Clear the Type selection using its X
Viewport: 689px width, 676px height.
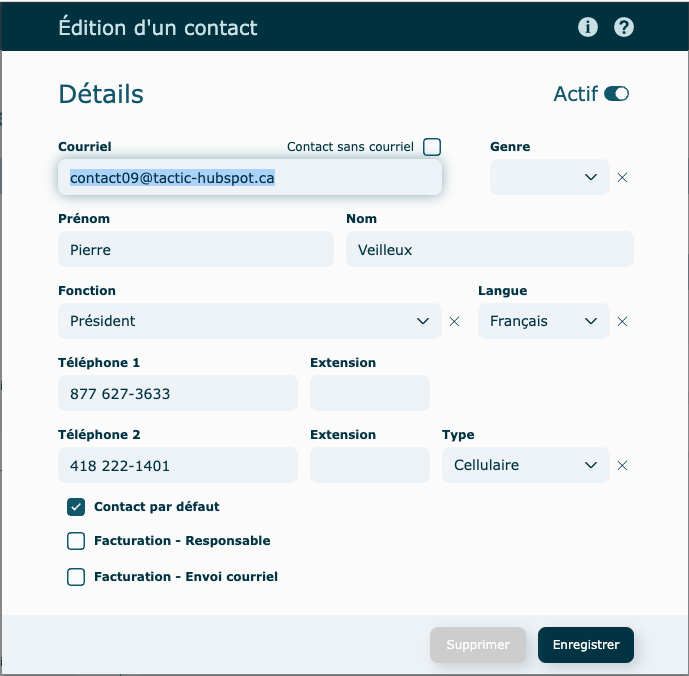[x=622, y=465]
